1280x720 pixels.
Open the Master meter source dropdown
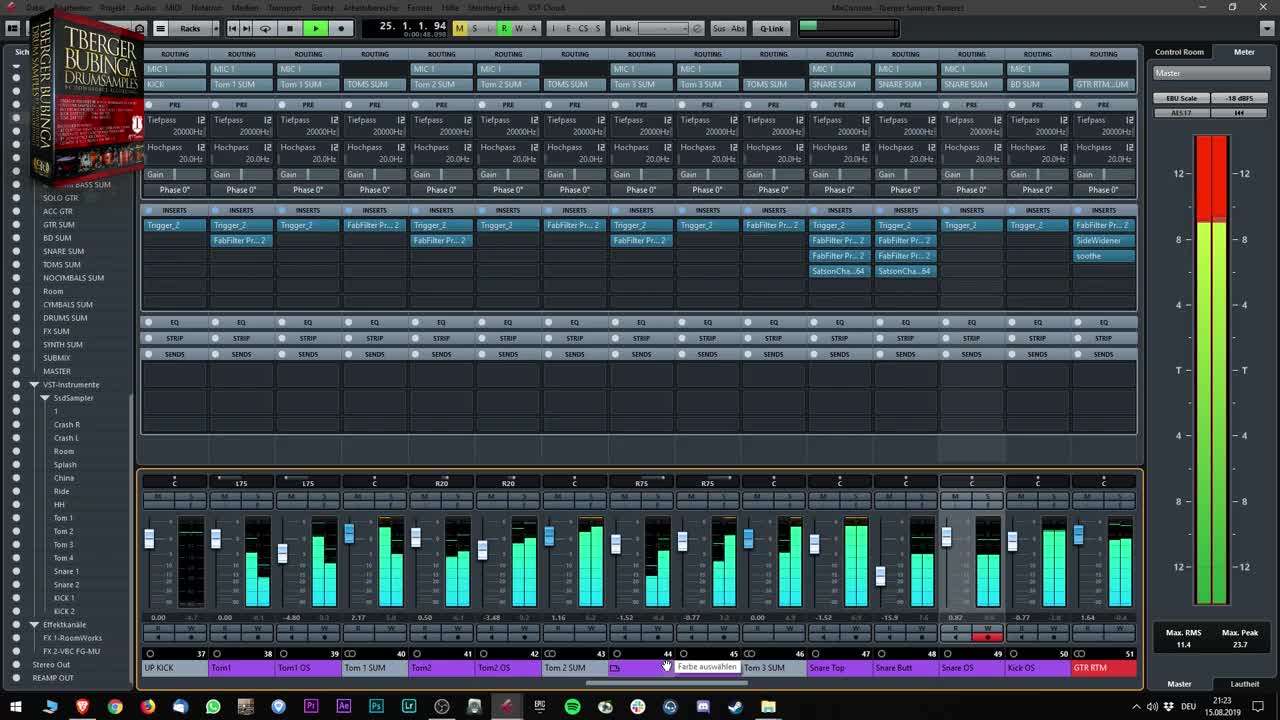click(x=1211, y=73)
